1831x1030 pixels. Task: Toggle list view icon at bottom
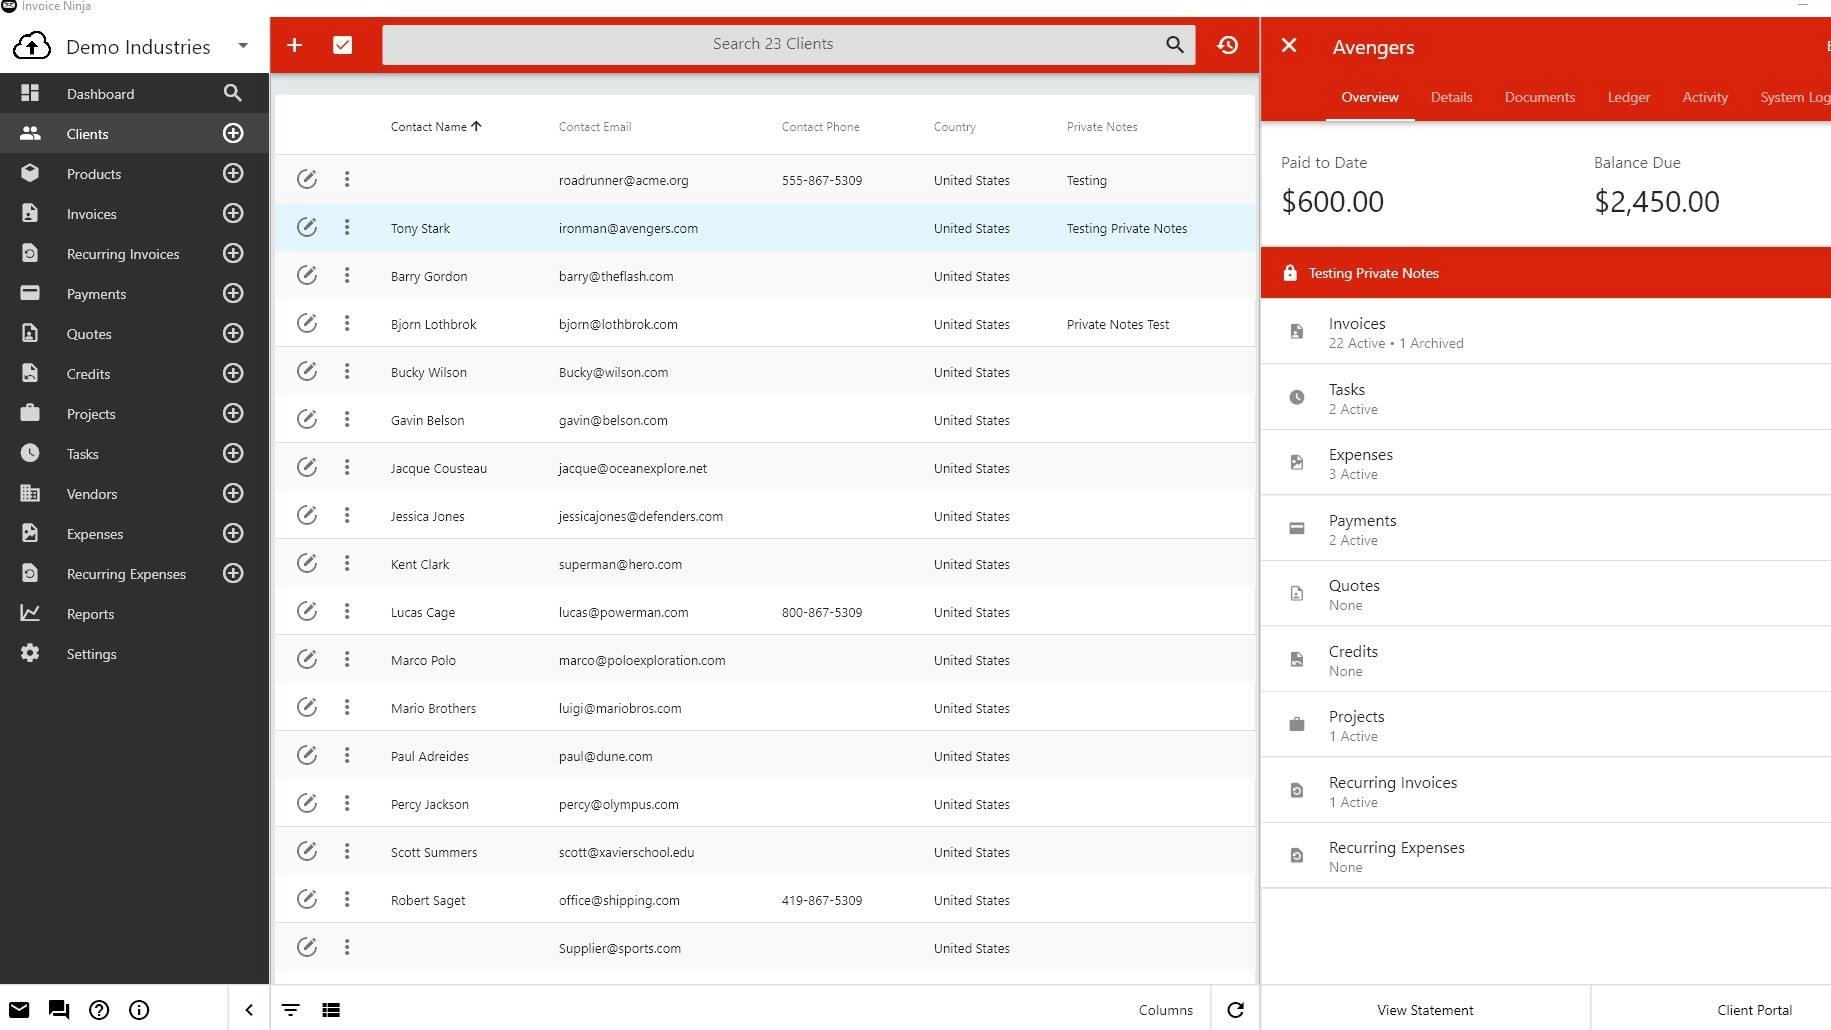point(331,1010)
